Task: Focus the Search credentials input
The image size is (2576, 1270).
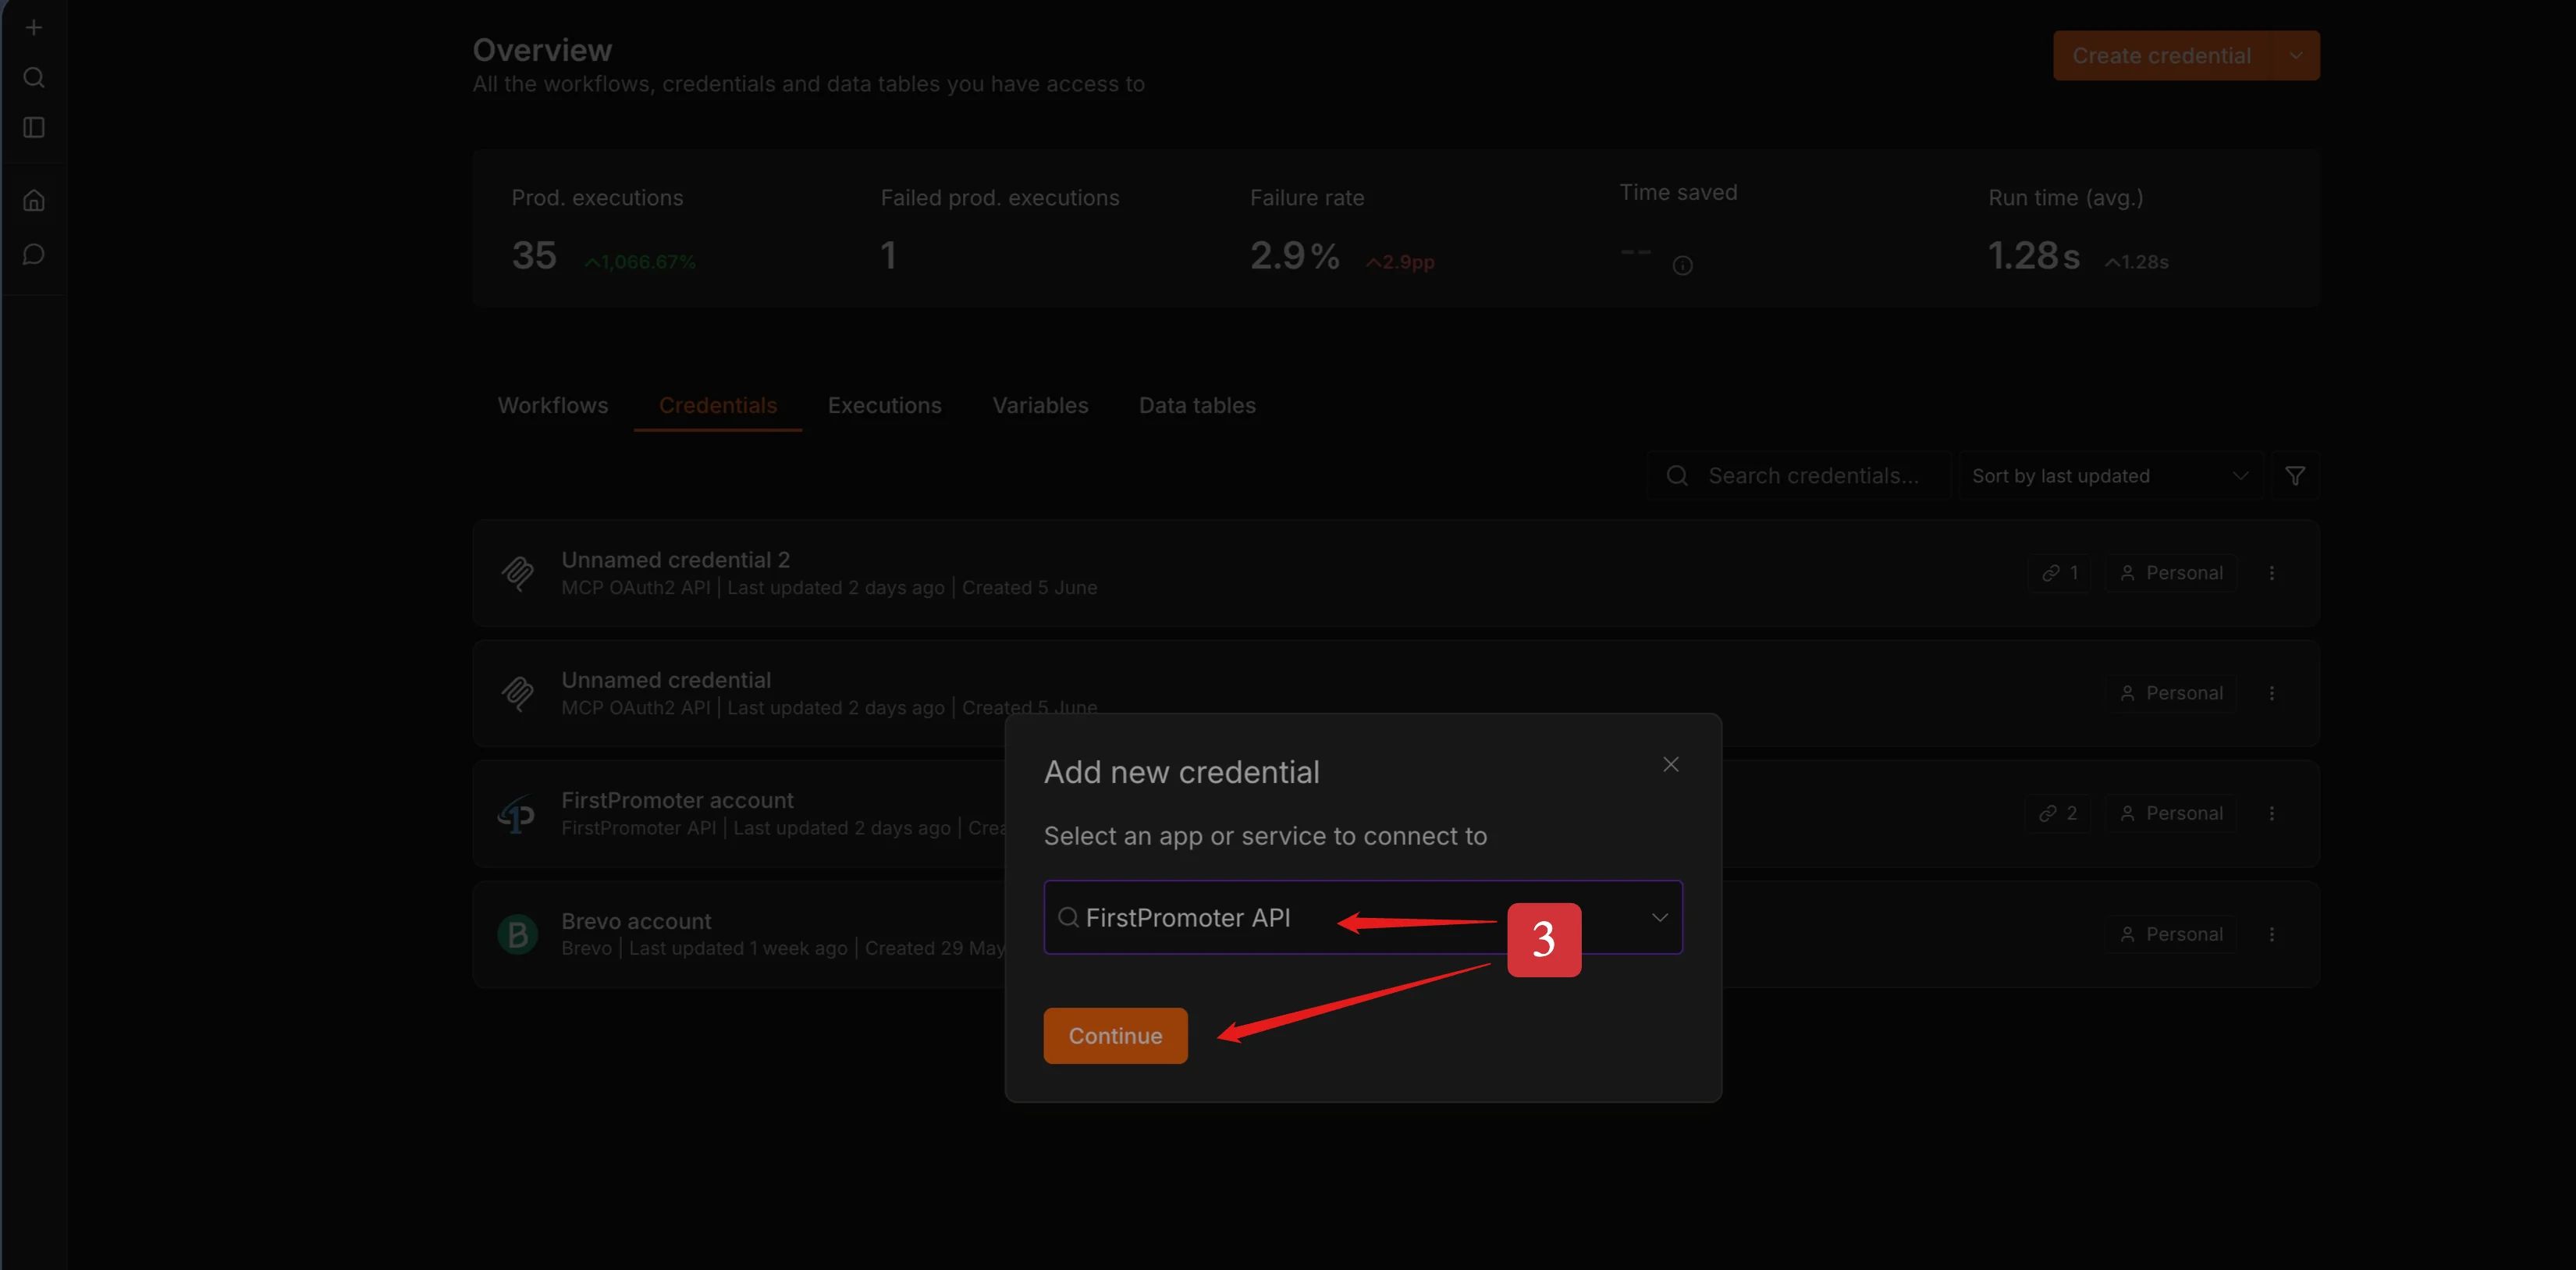Action: point(1799,476)
